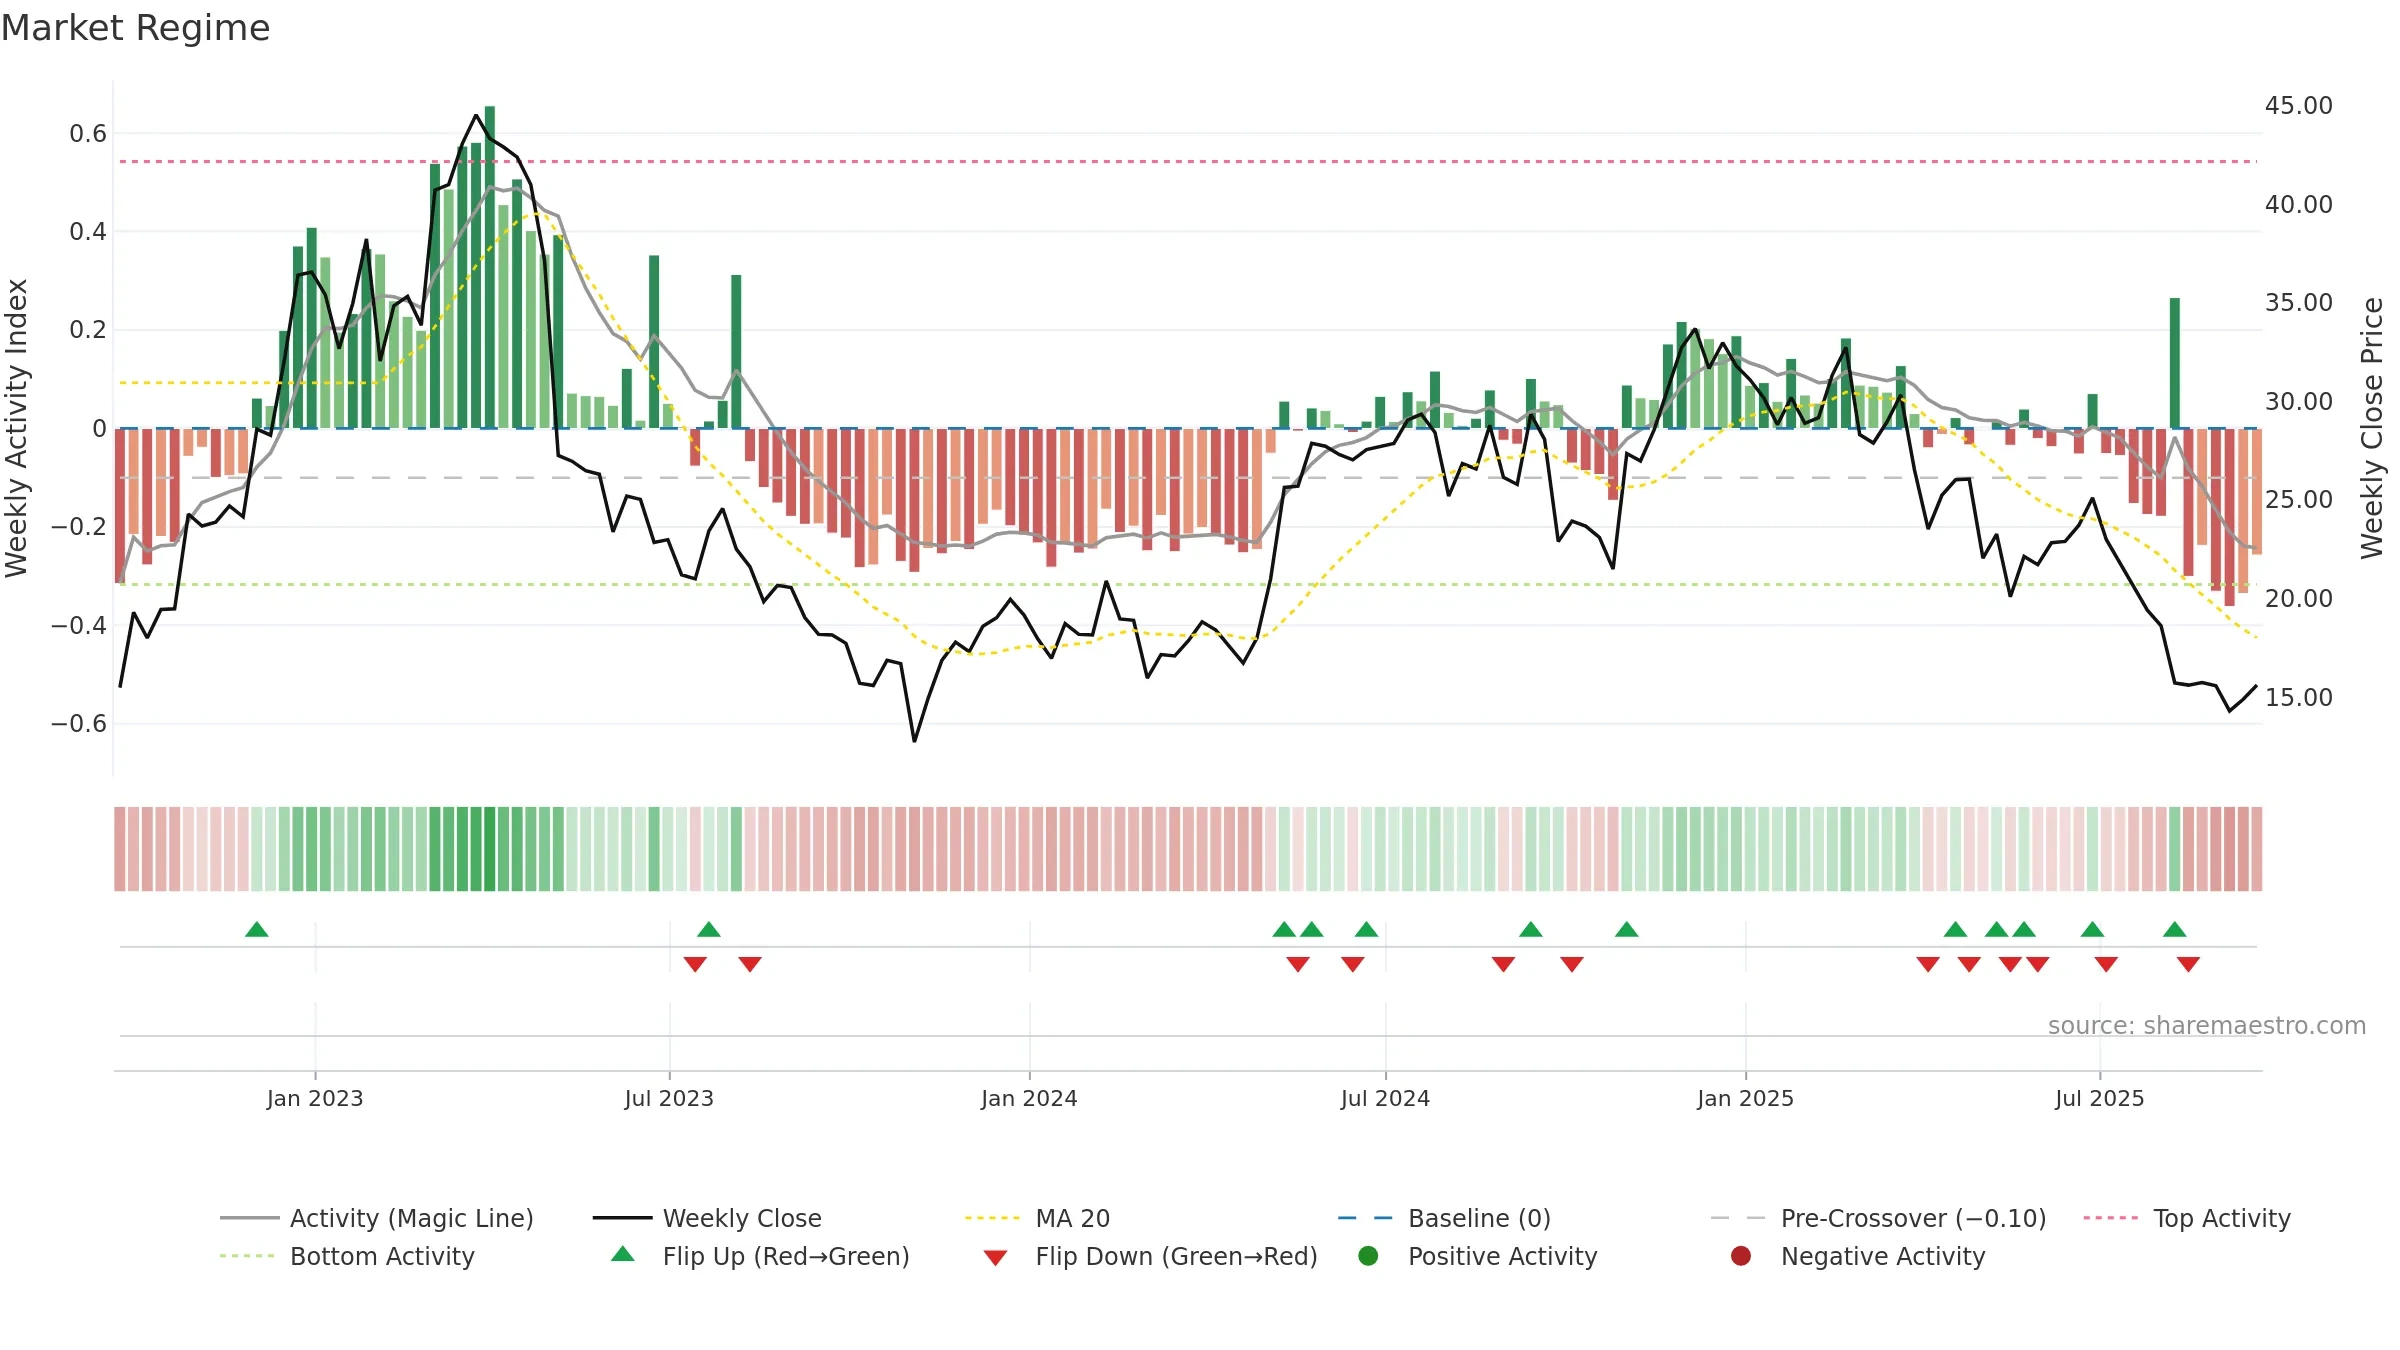Click the source: sharemaestro.com text
Image resolution: width=2400 pixels, height=1350 pixels.
(2207, 1026)
